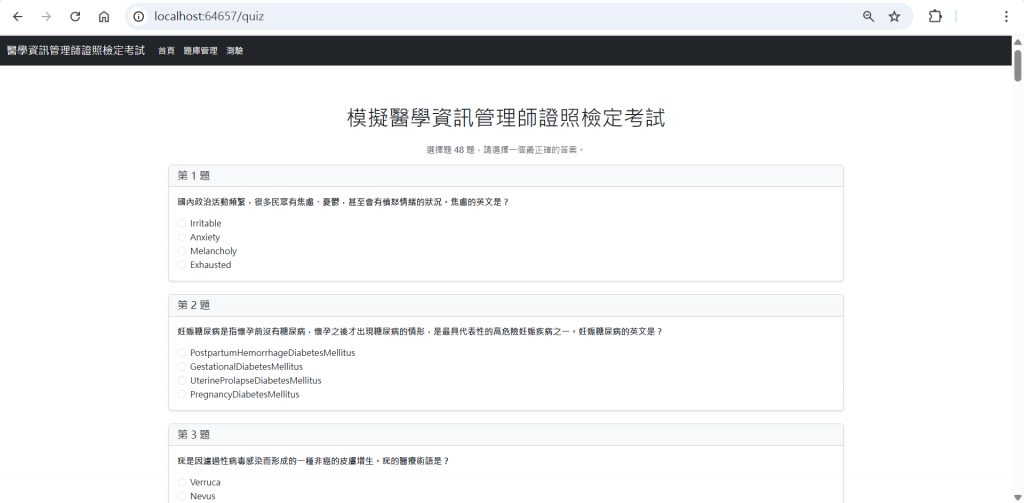Go back with the browser back arrow

[x=18, y=17]
